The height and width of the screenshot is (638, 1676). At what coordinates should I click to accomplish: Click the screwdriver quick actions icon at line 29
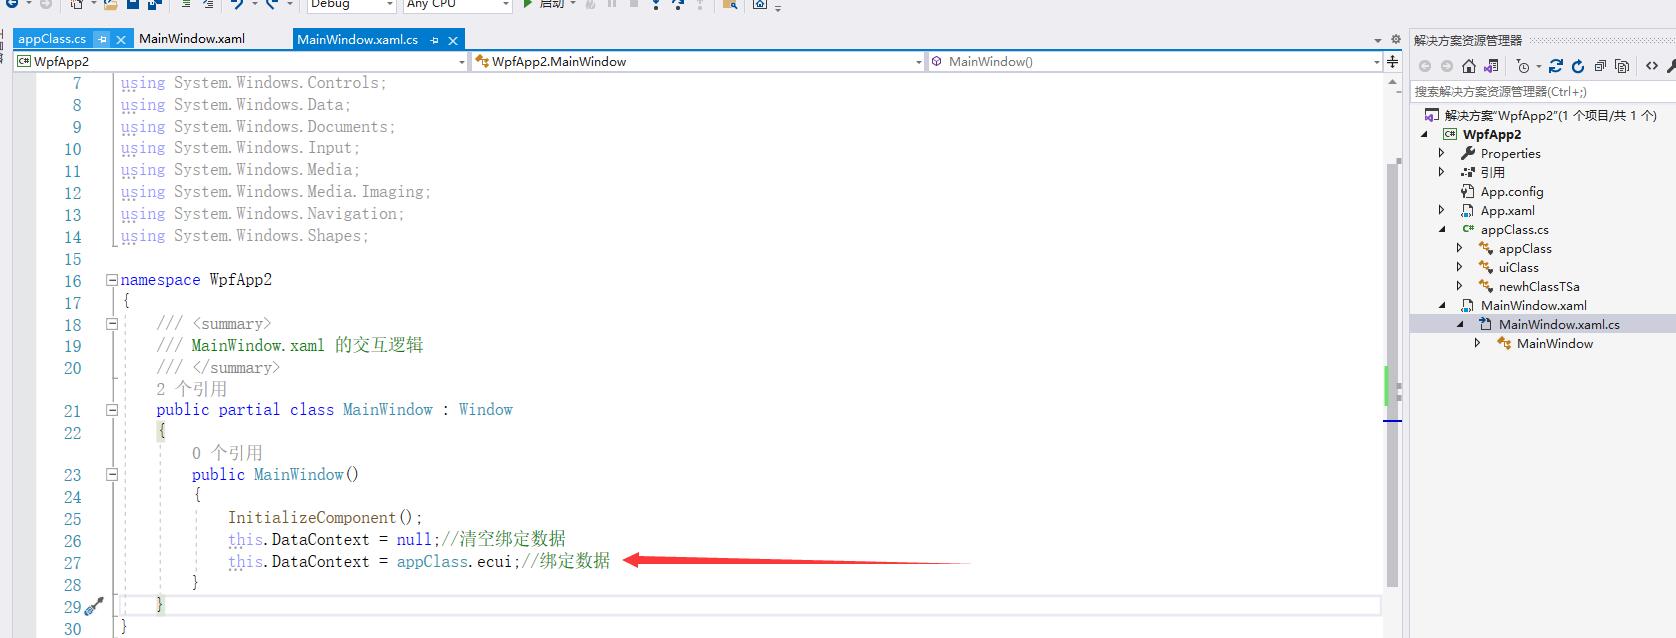pos(94,606)
